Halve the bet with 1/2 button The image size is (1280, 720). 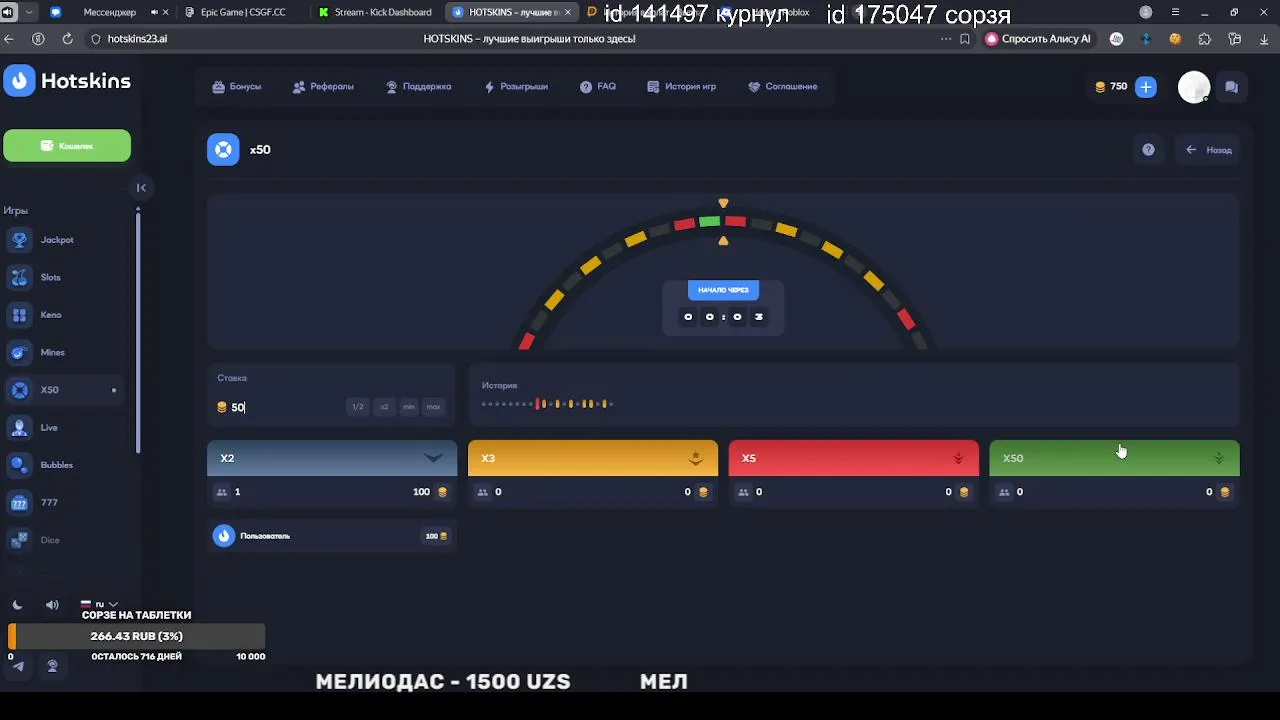(358, 407)
